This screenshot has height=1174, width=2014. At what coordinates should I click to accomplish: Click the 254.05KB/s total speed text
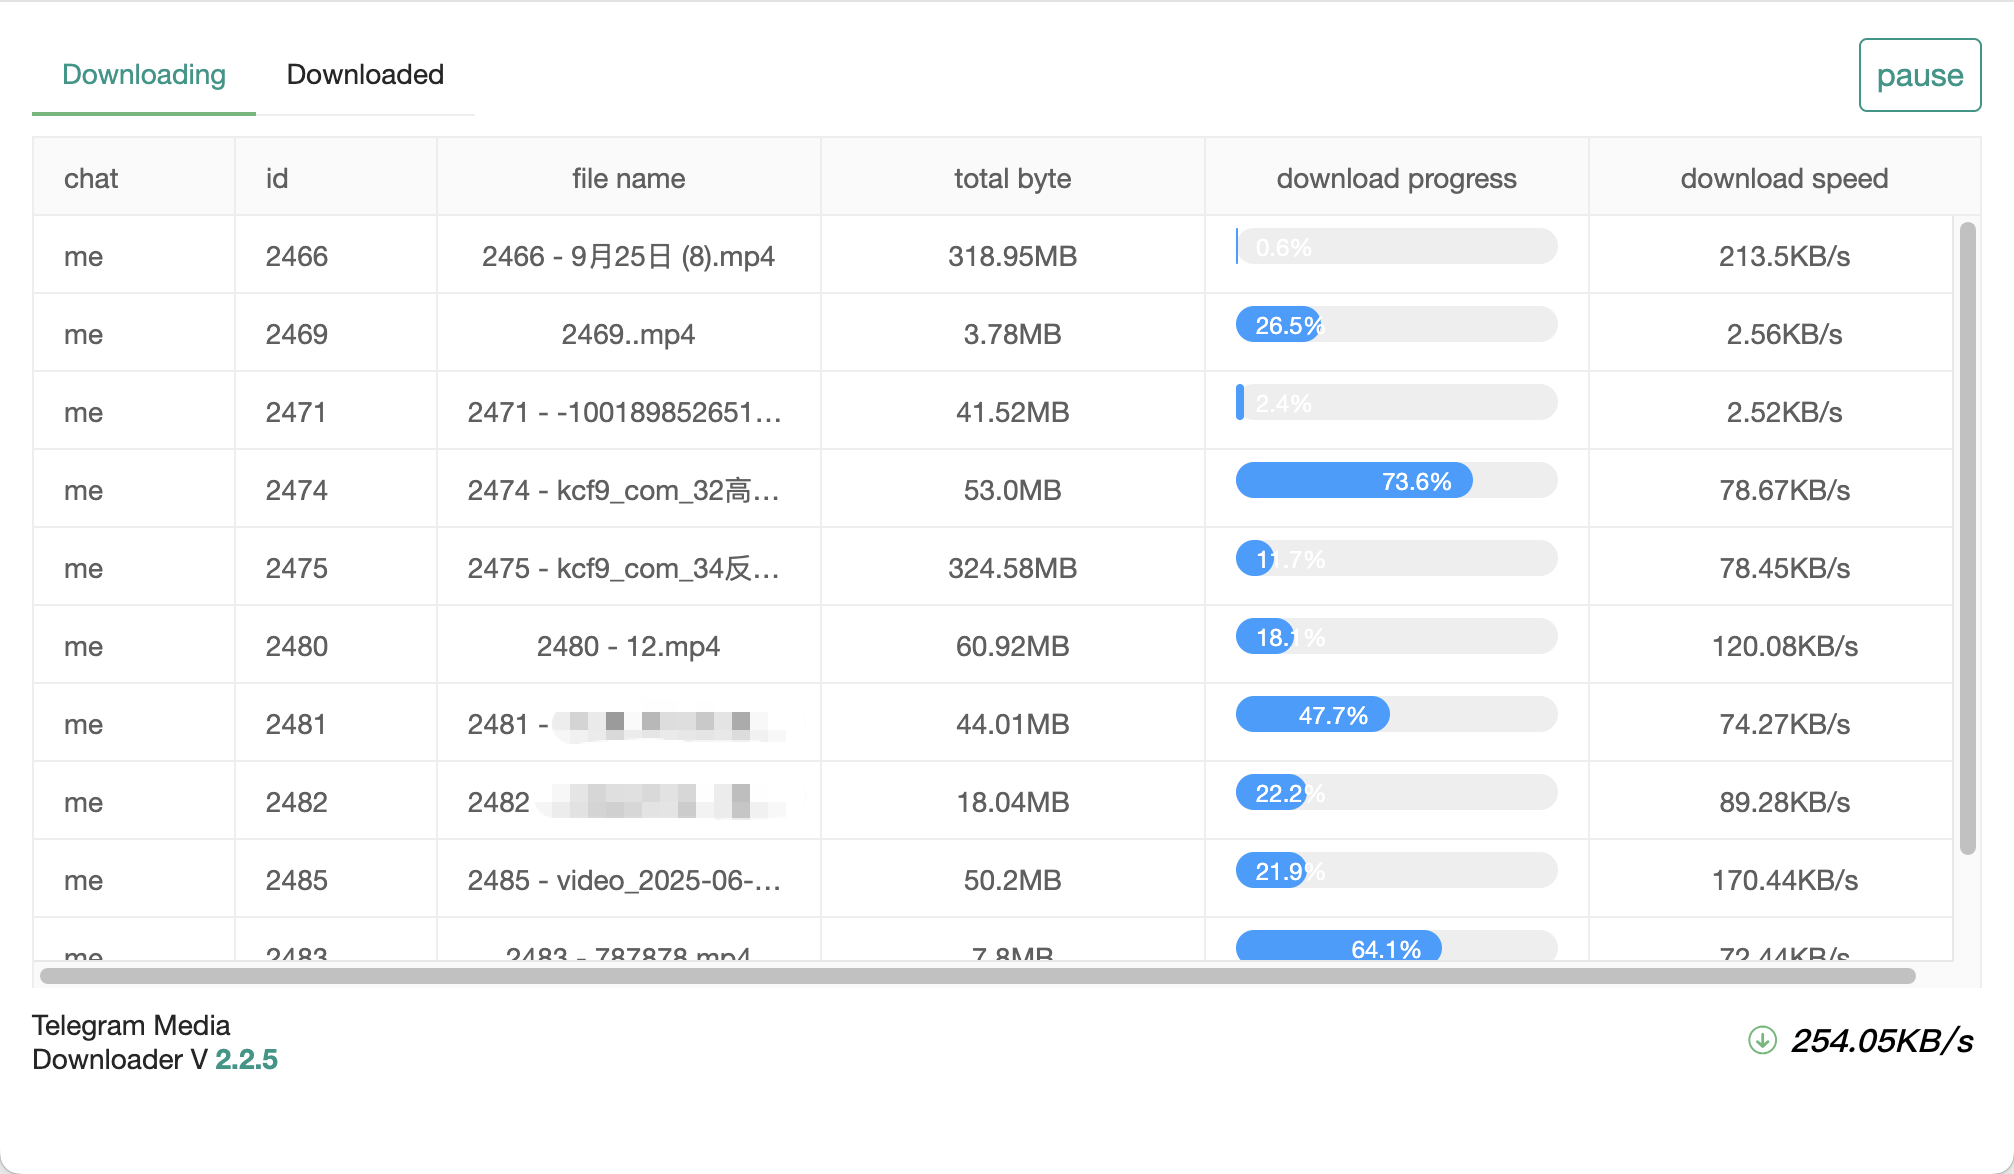click(x=1881, y=1040)
